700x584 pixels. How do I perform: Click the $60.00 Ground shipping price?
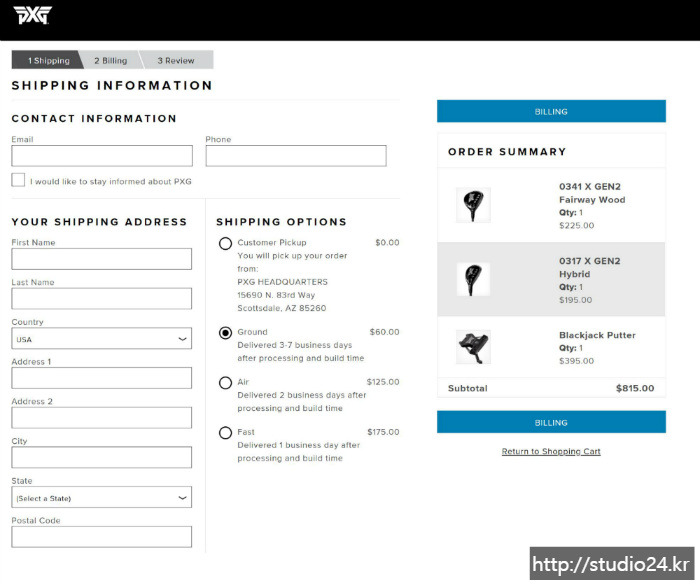point(384,332)
